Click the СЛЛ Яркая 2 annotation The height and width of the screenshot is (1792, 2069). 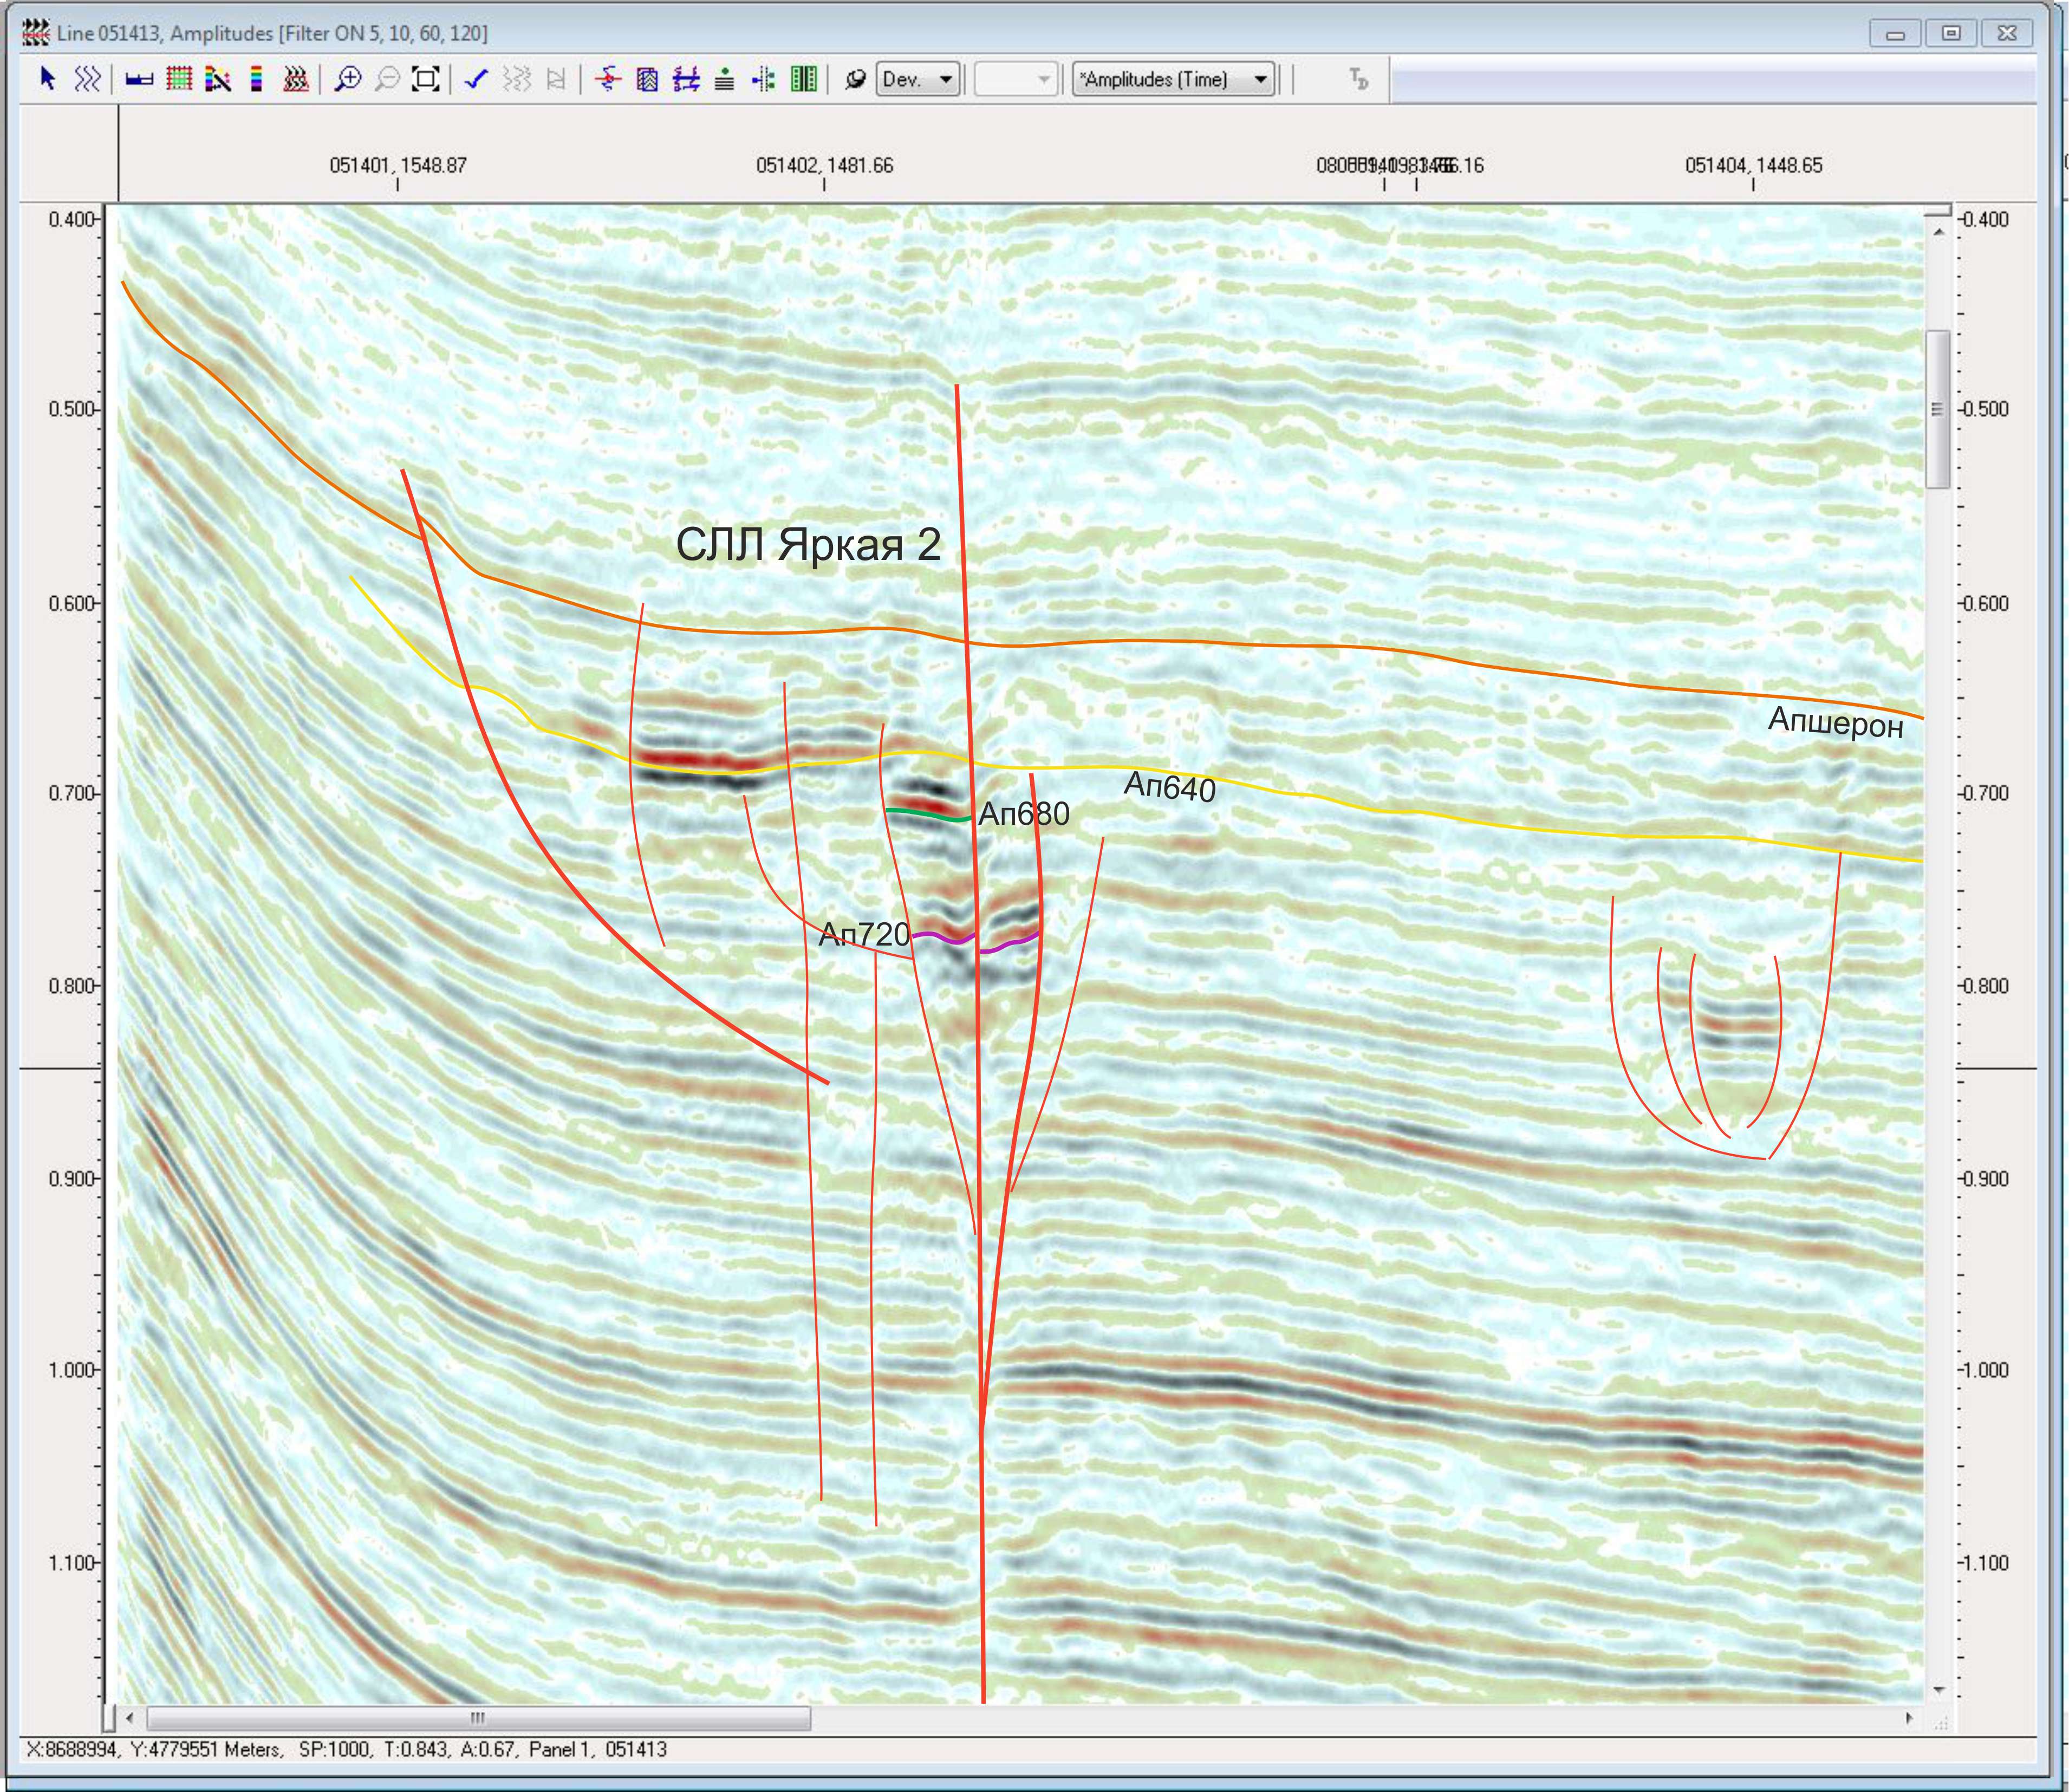coord(808,545)
